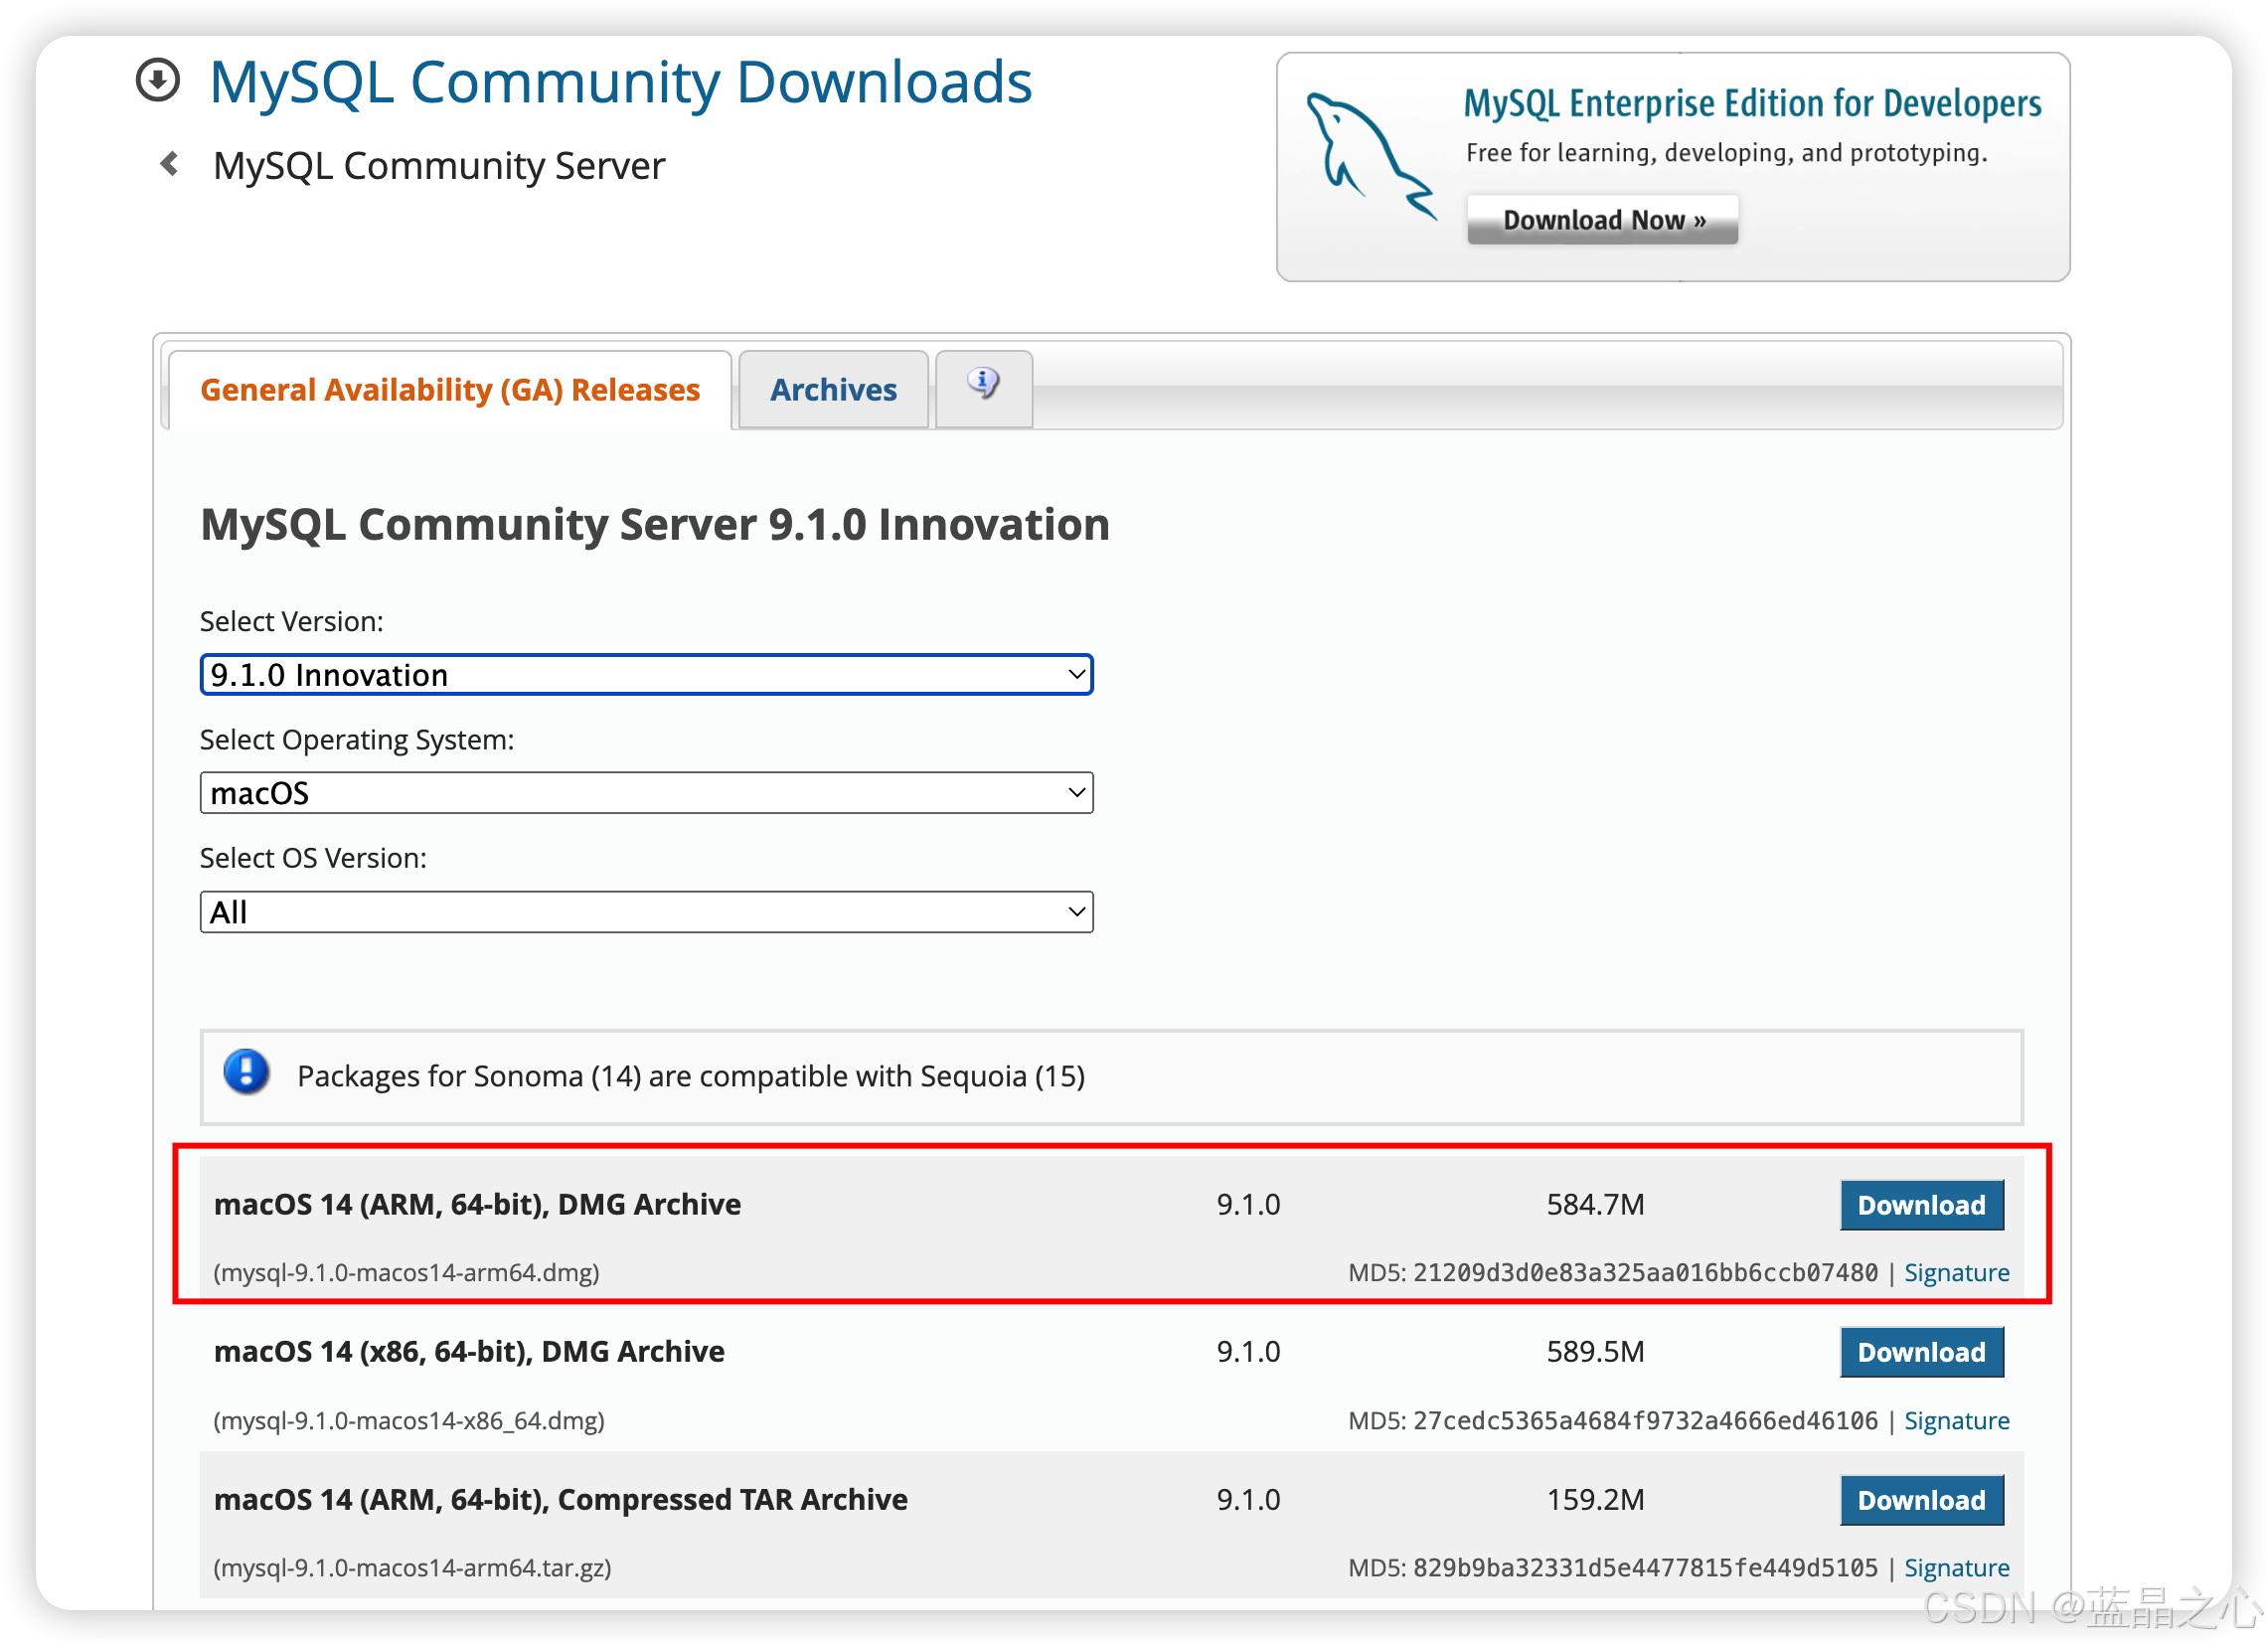The width and height of the screenshot is (2268, 1646).
Task: Click the MySQL dolphin logo in banner
Action: coord(1371,157)
